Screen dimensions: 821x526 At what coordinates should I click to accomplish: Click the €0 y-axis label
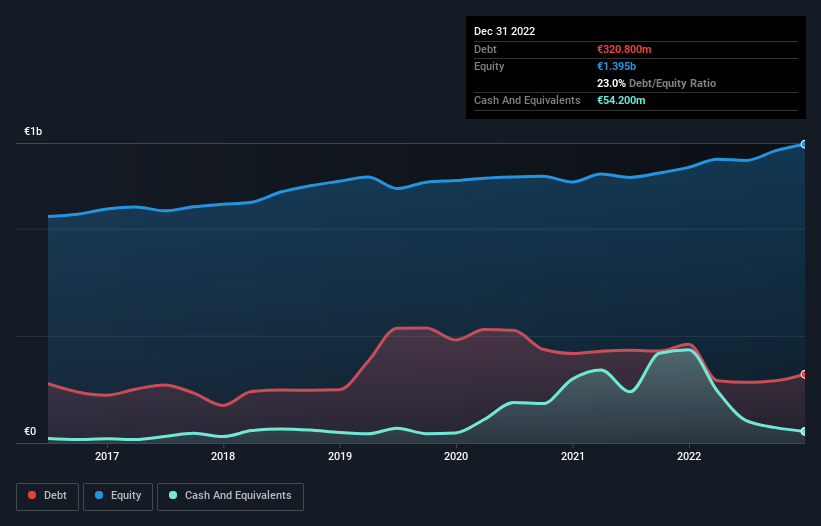tap(30, 431)
